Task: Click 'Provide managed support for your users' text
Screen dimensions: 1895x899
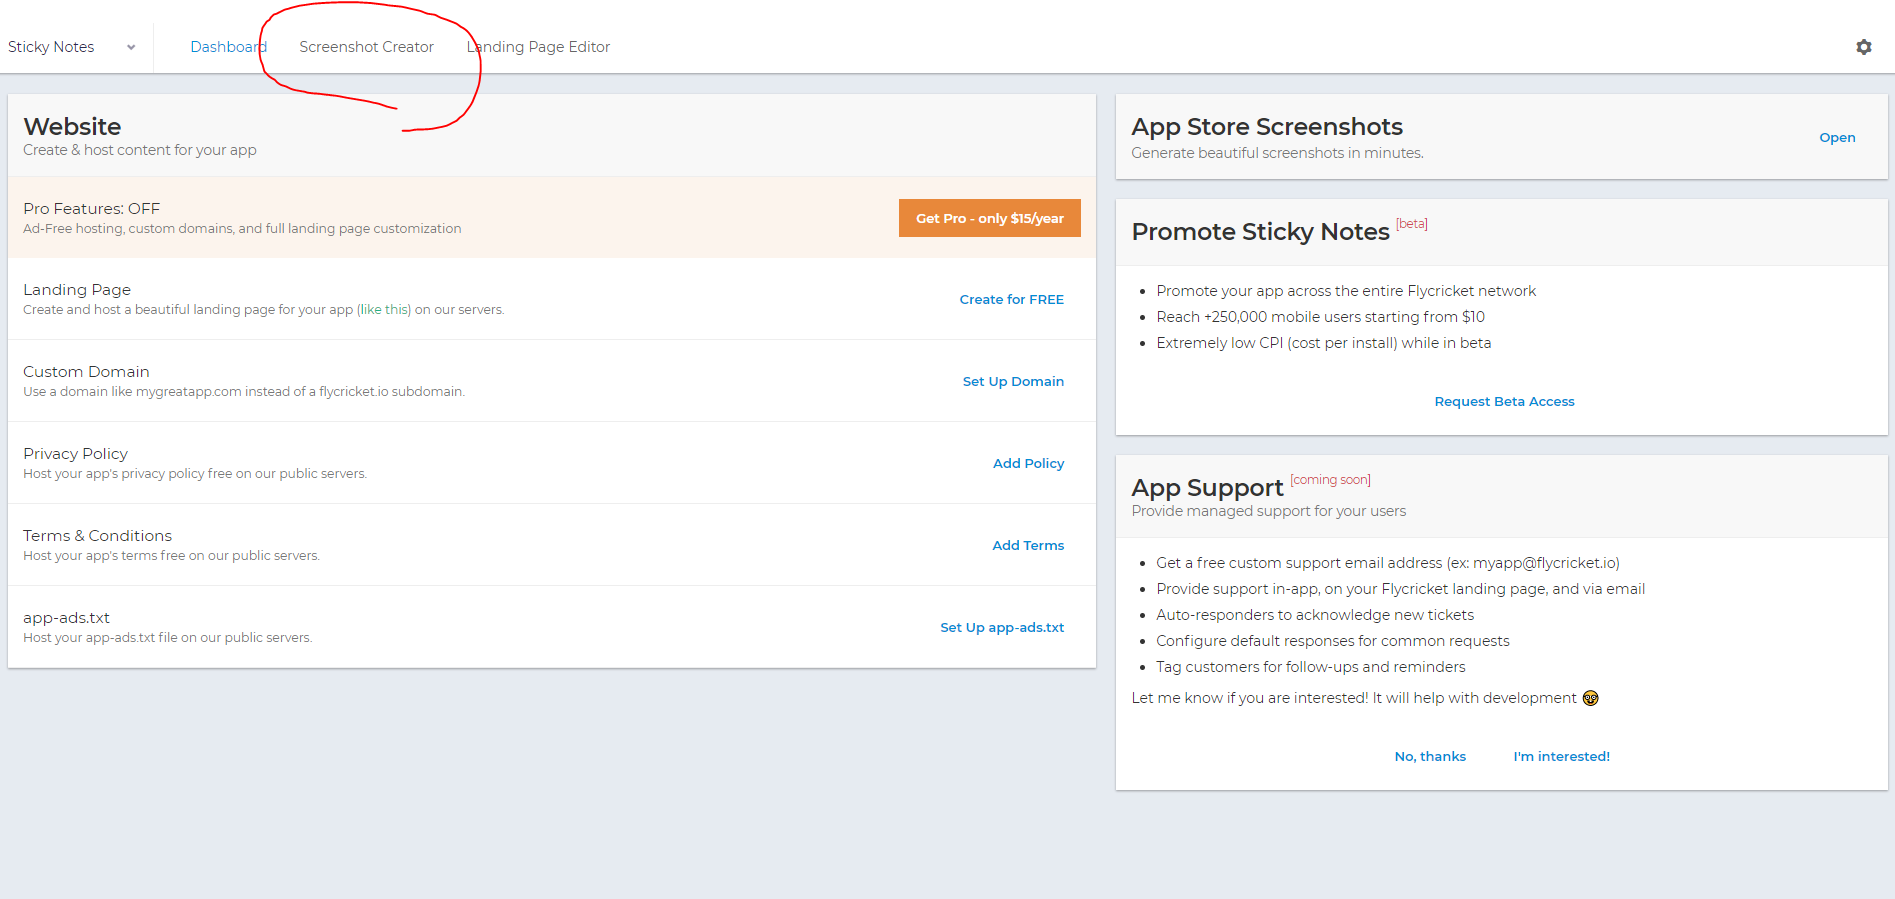Action: click(x=1268, y=511)
